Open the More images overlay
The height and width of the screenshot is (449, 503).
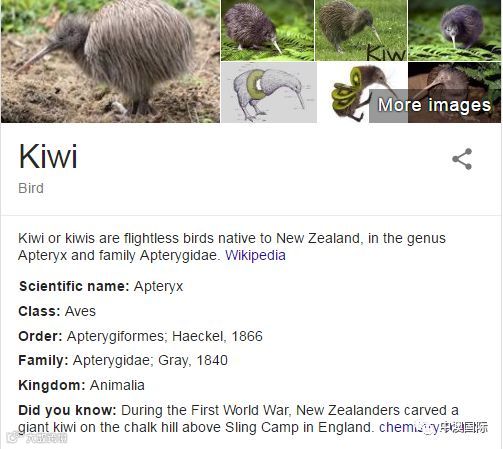(x=435, y=105)
